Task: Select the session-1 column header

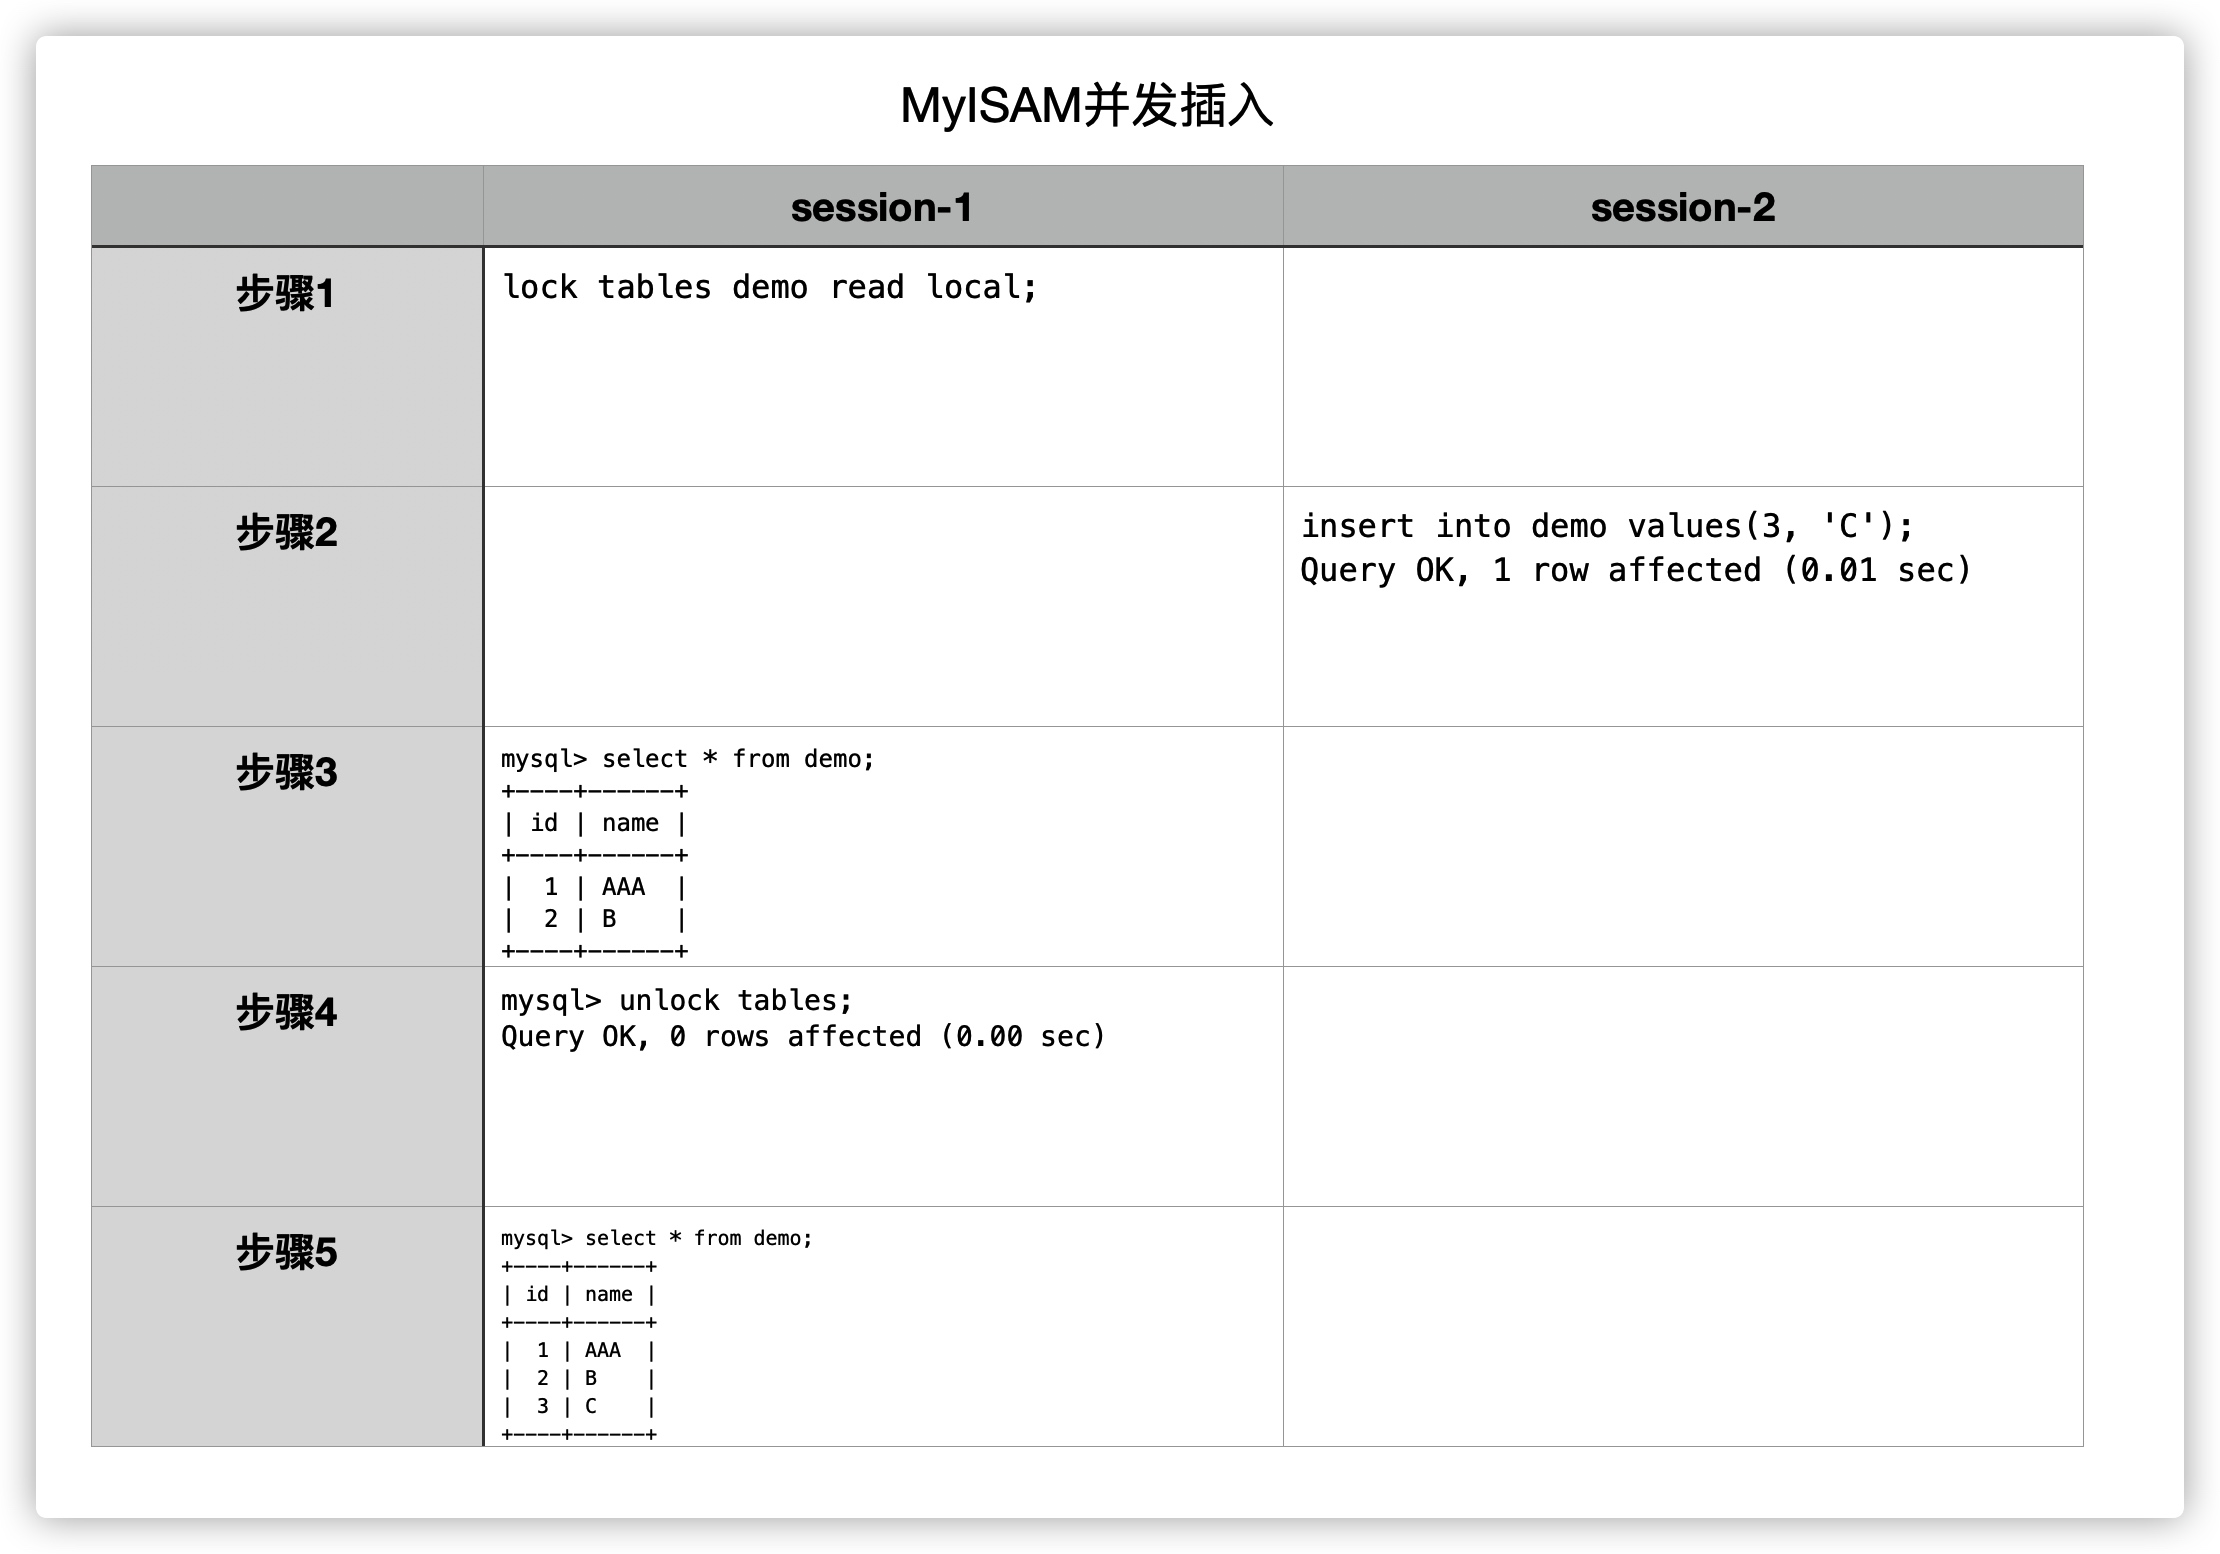Action: pos(881,207)
